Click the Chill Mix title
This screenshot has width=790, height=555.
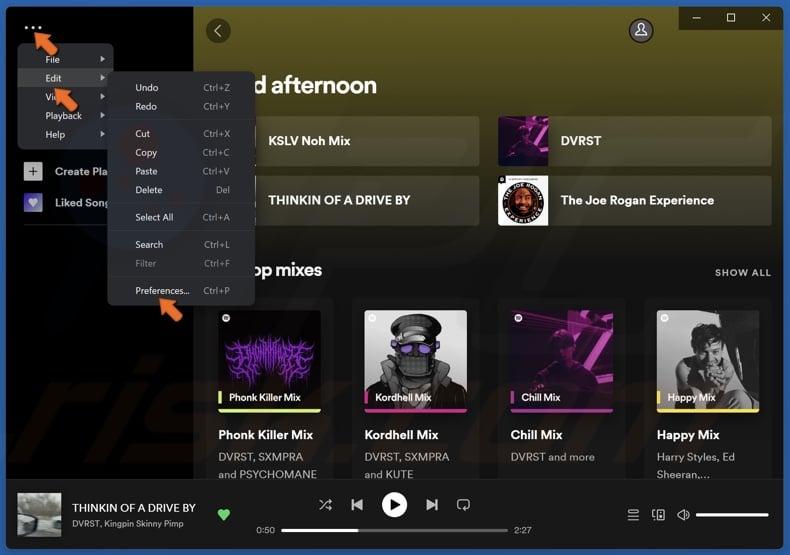pos(536,435)
